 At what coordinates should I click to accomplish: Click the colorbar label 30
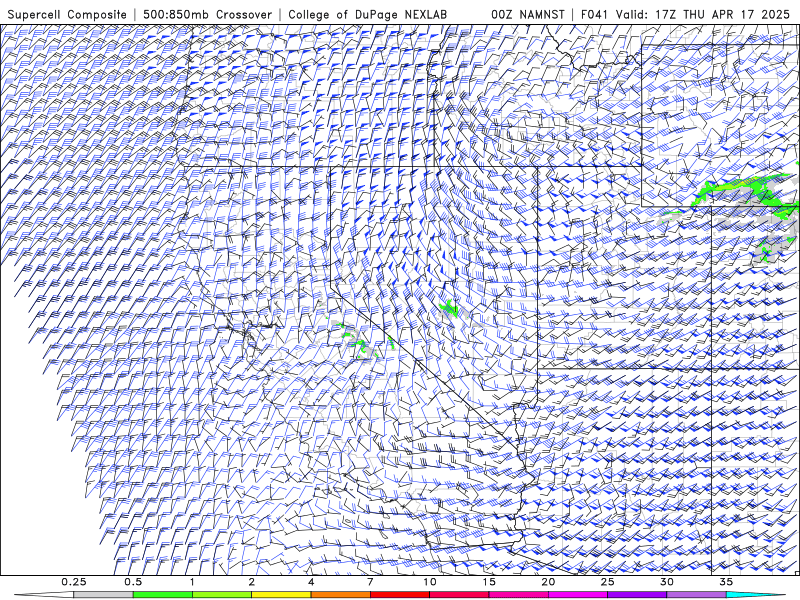[666, 582]
